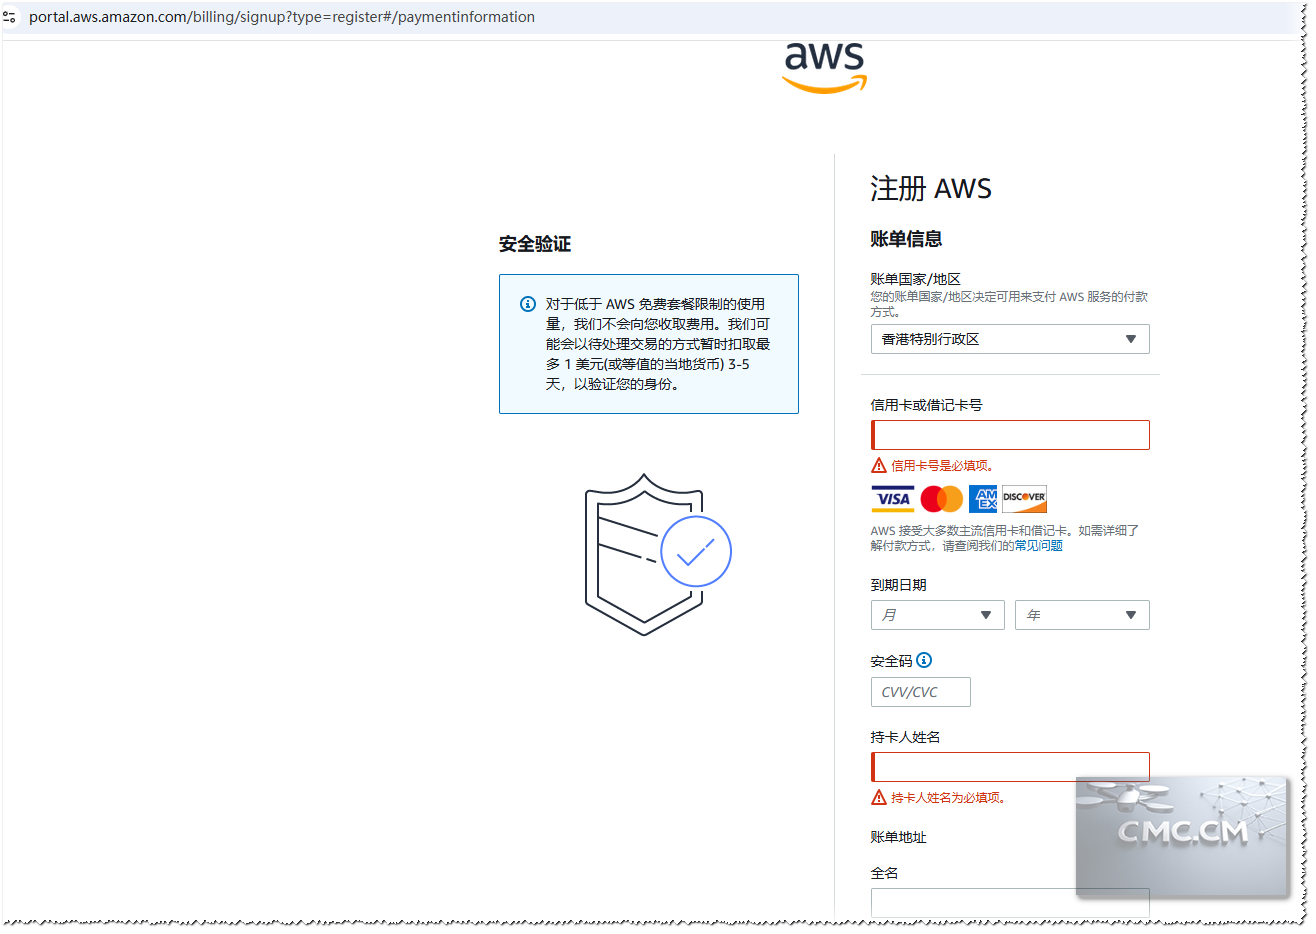Click the 到期日期 label
The height and width of the screenshot is (934, 1316).
[x=898, y=585]
